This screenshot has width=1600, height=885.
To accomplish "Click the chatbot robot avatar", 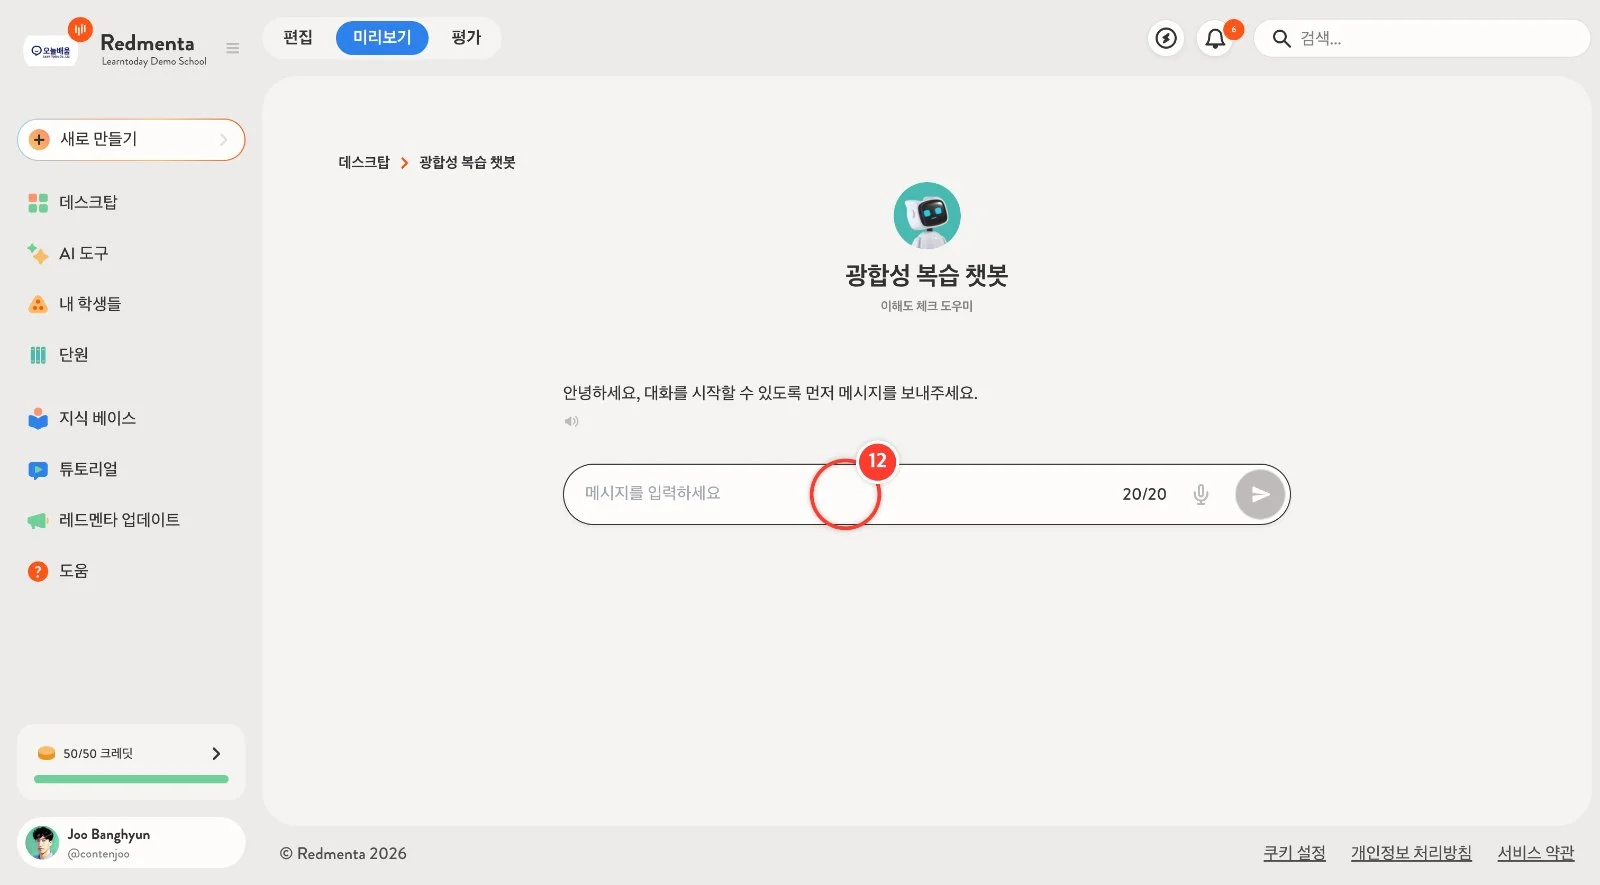I will coord(927,215).
